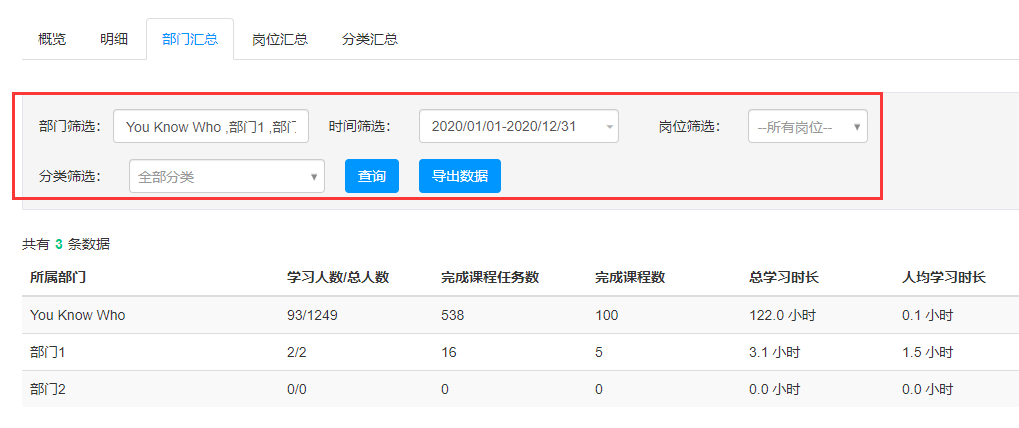Select the You Know Who department cell
This screenshot has height=428, width=1019.
click(x=77, y=316)
